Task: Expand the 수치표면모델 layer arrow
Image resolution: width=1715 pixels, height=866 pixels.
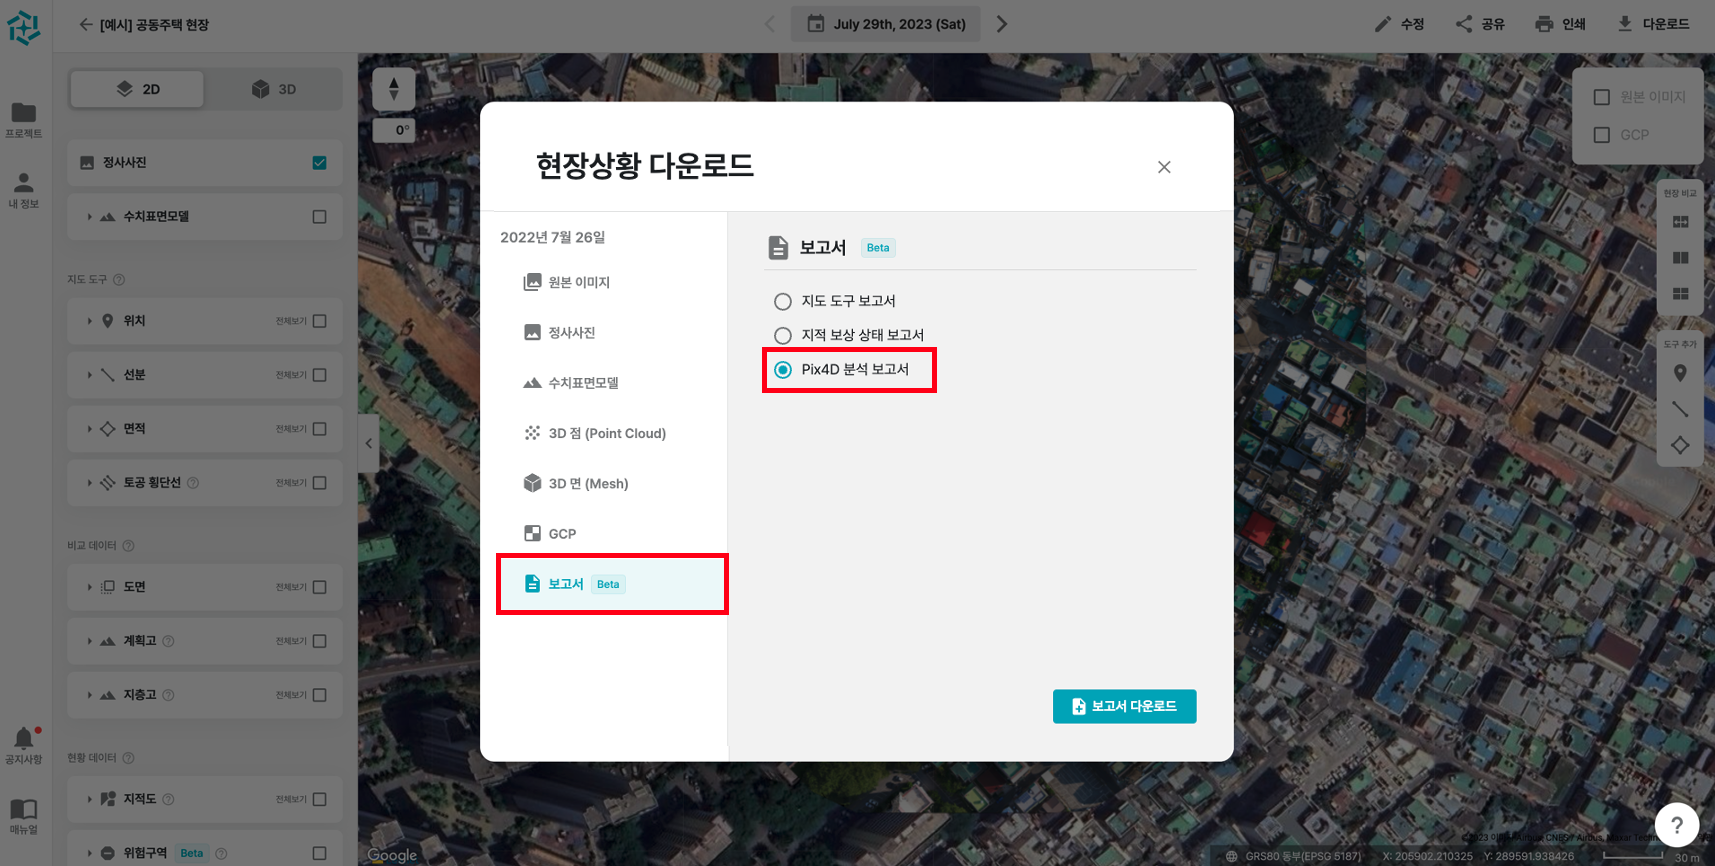Action: point(89,217)
